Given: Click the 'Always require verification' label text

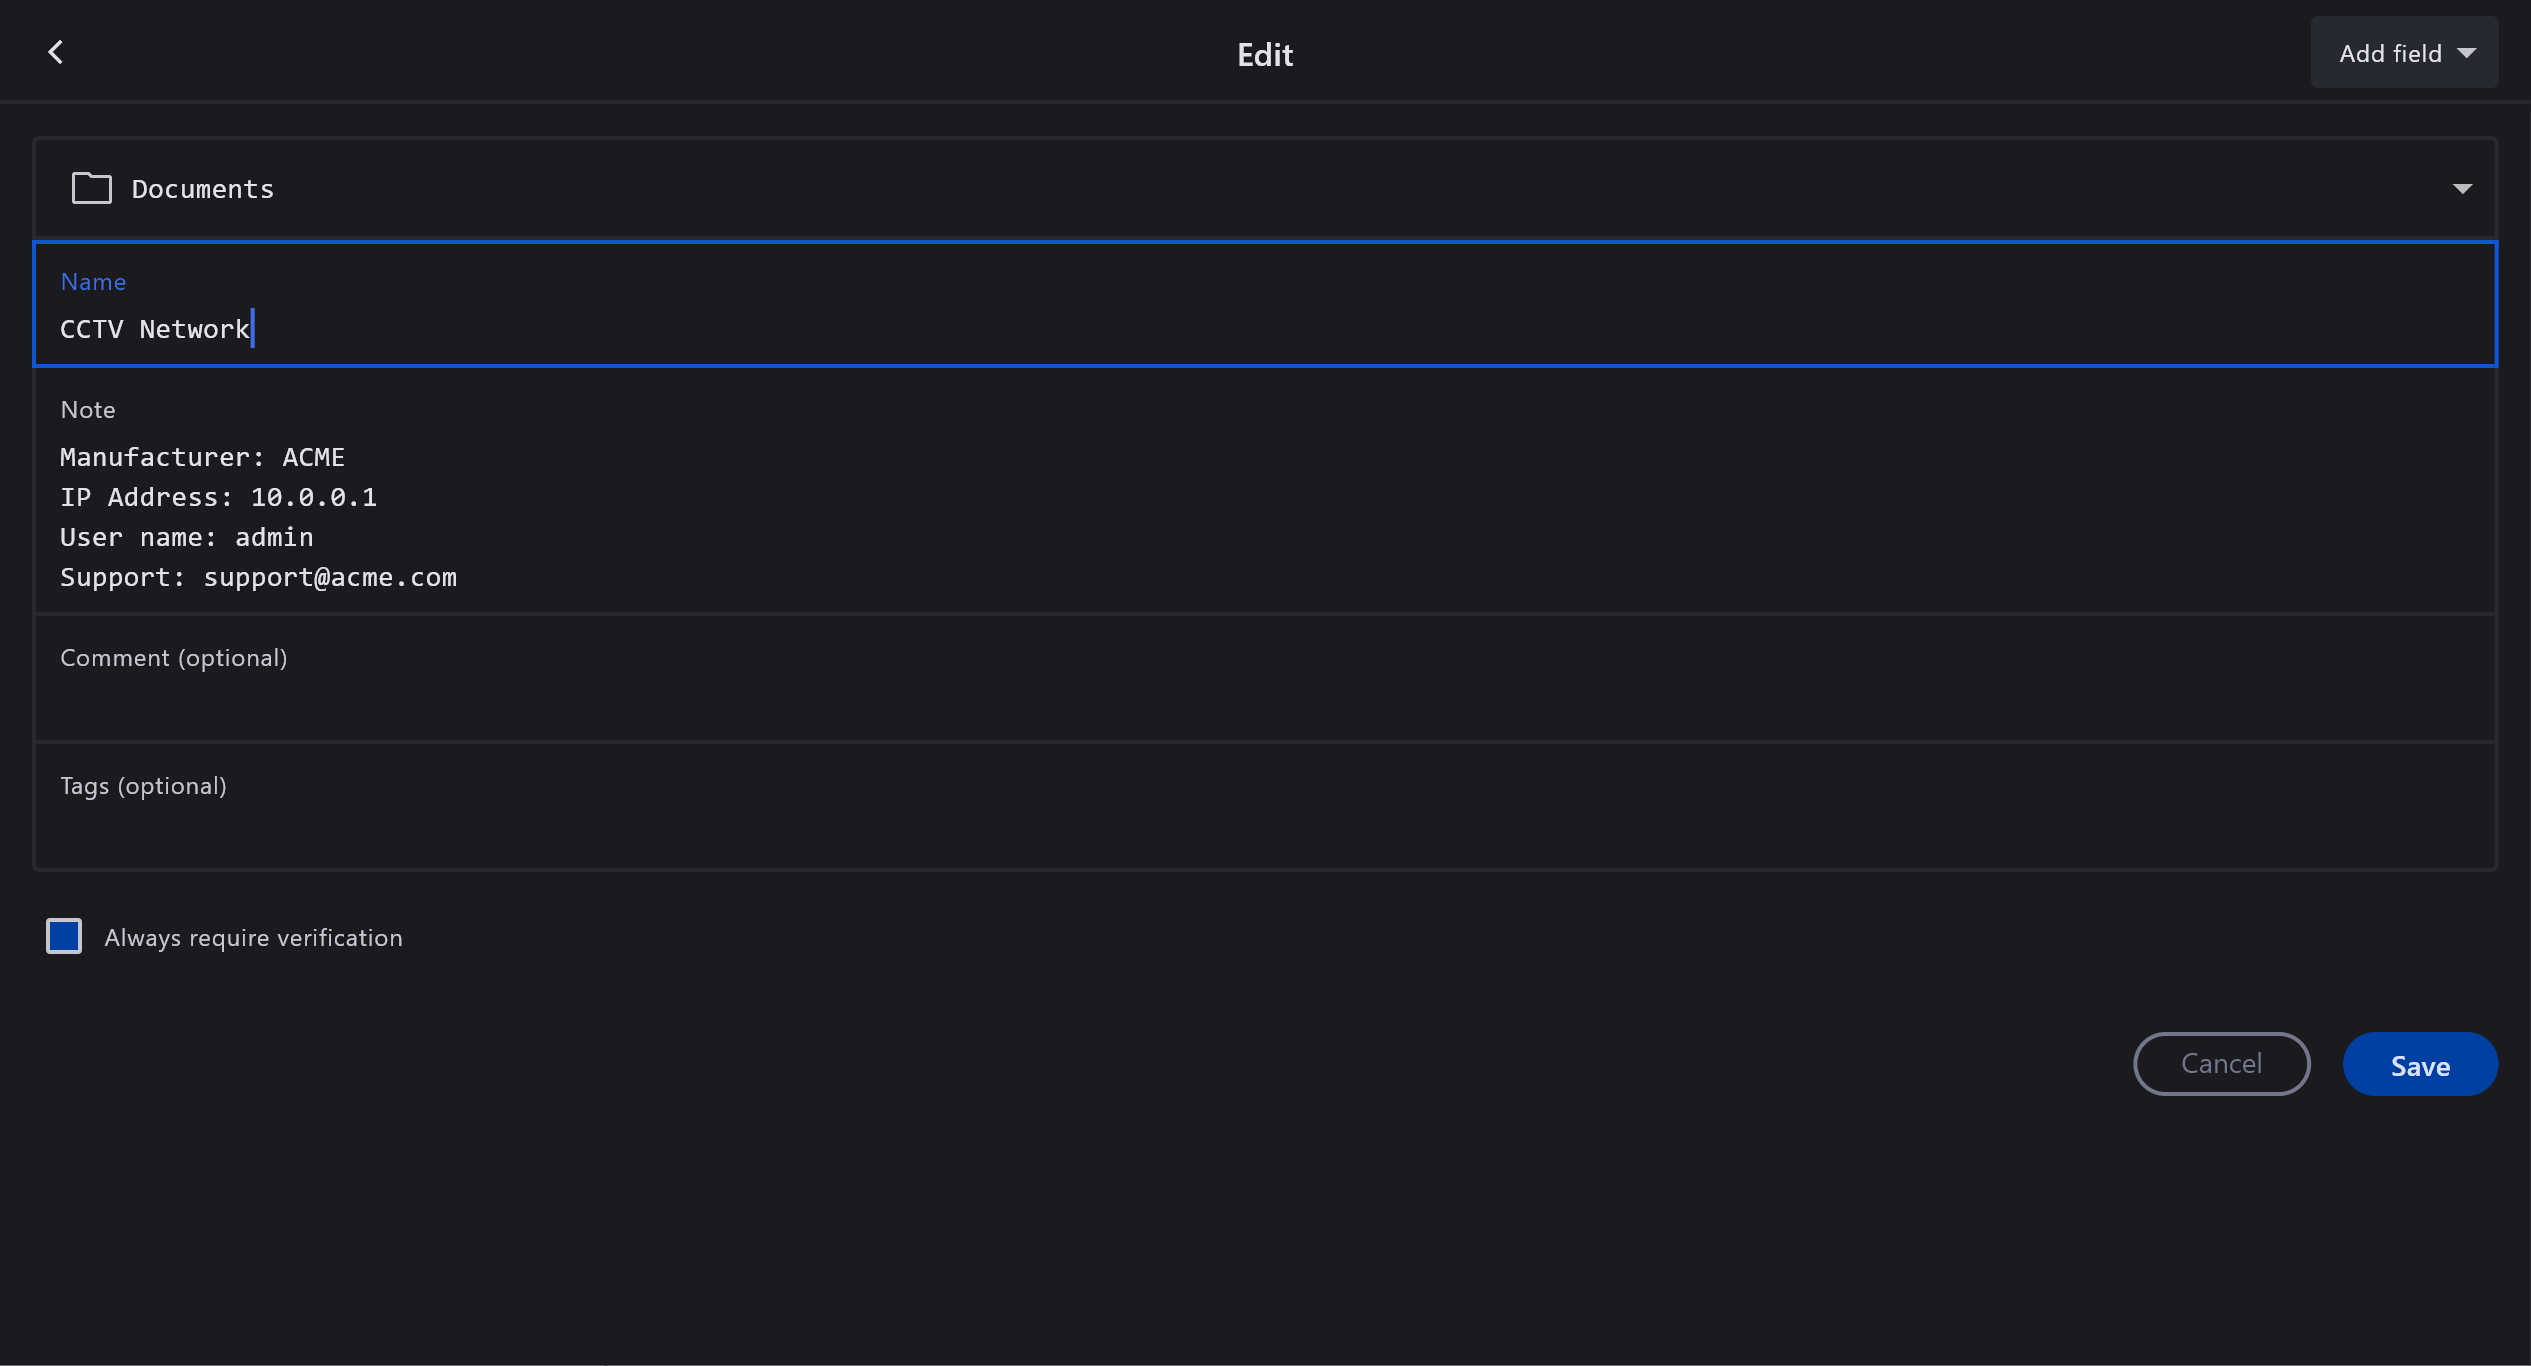Looking at the screenshot, I should 253,938.
